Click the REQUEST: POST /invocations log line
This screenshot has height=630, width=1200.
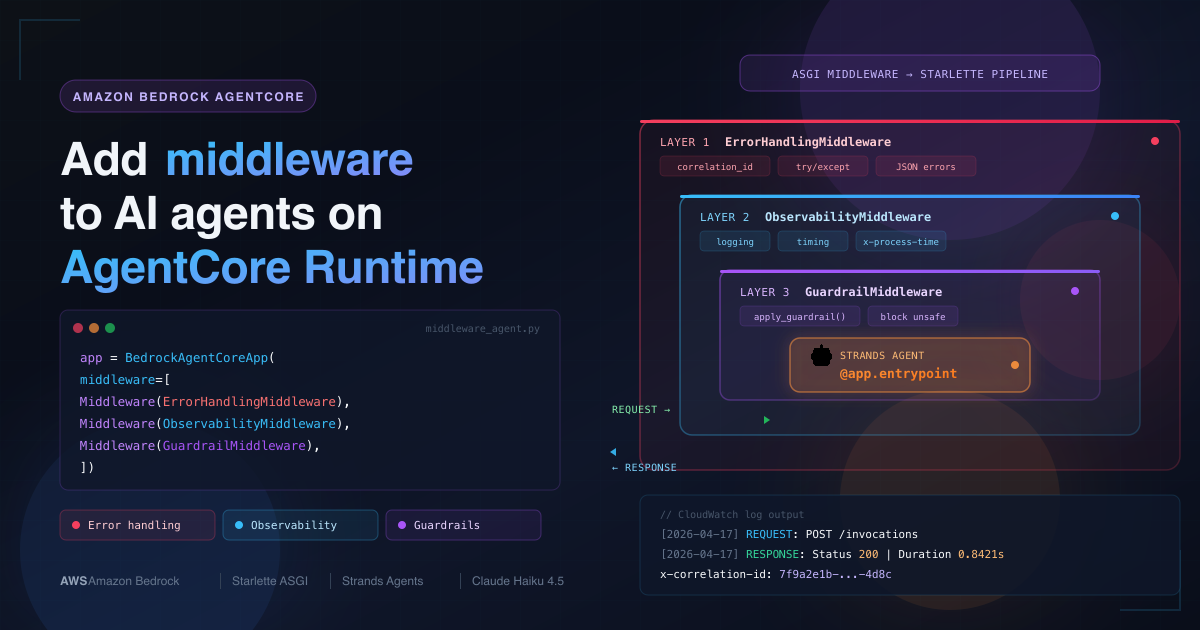click(x=789, y=535)
